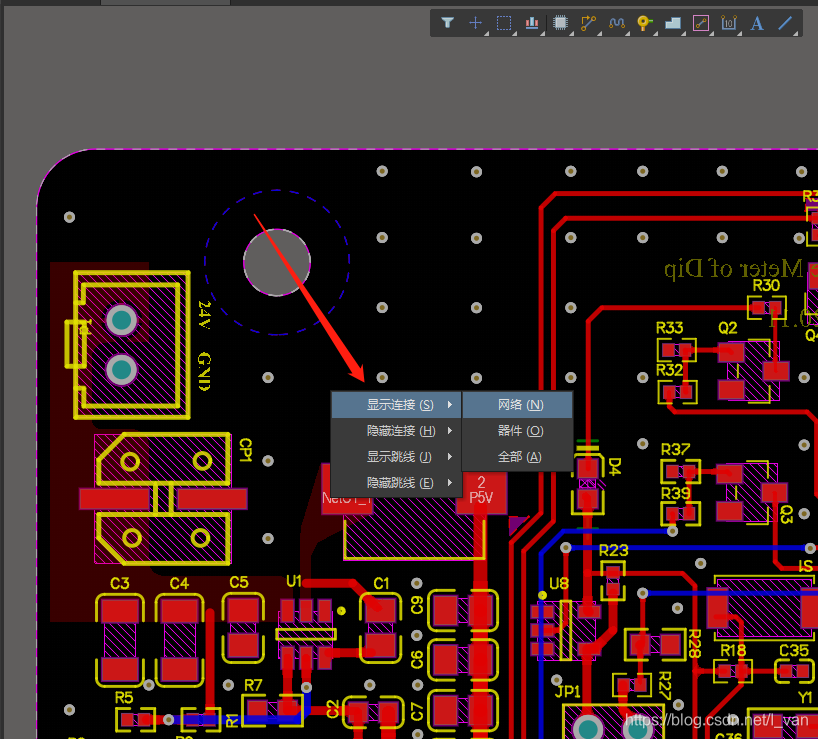This screenshot has width=818, height=739.
Task: Select designator Q3
Action: [x=787, y=514]
